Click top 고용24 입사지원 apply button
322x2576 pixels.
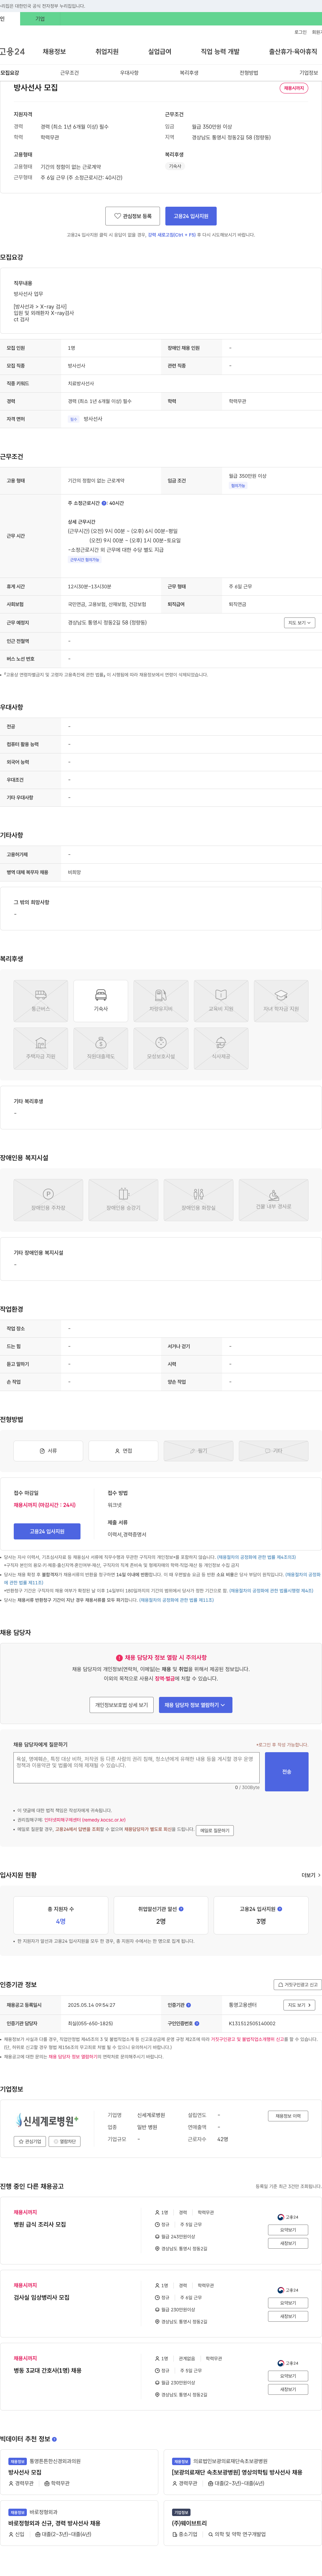(191, 216)
